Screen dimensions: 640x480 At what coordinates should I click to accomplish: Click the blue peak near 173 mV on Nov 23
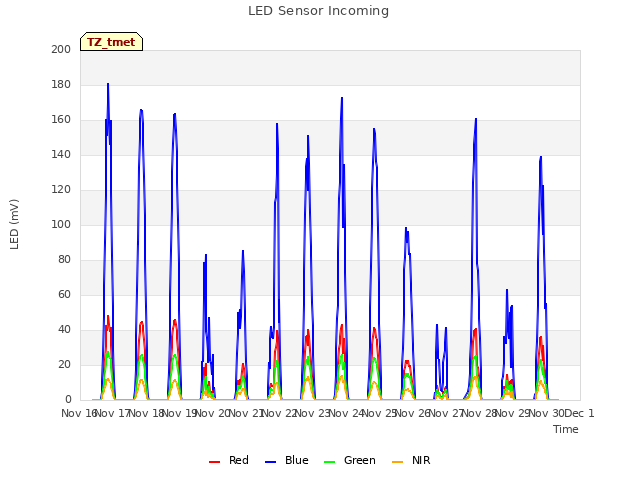point(342,98)
